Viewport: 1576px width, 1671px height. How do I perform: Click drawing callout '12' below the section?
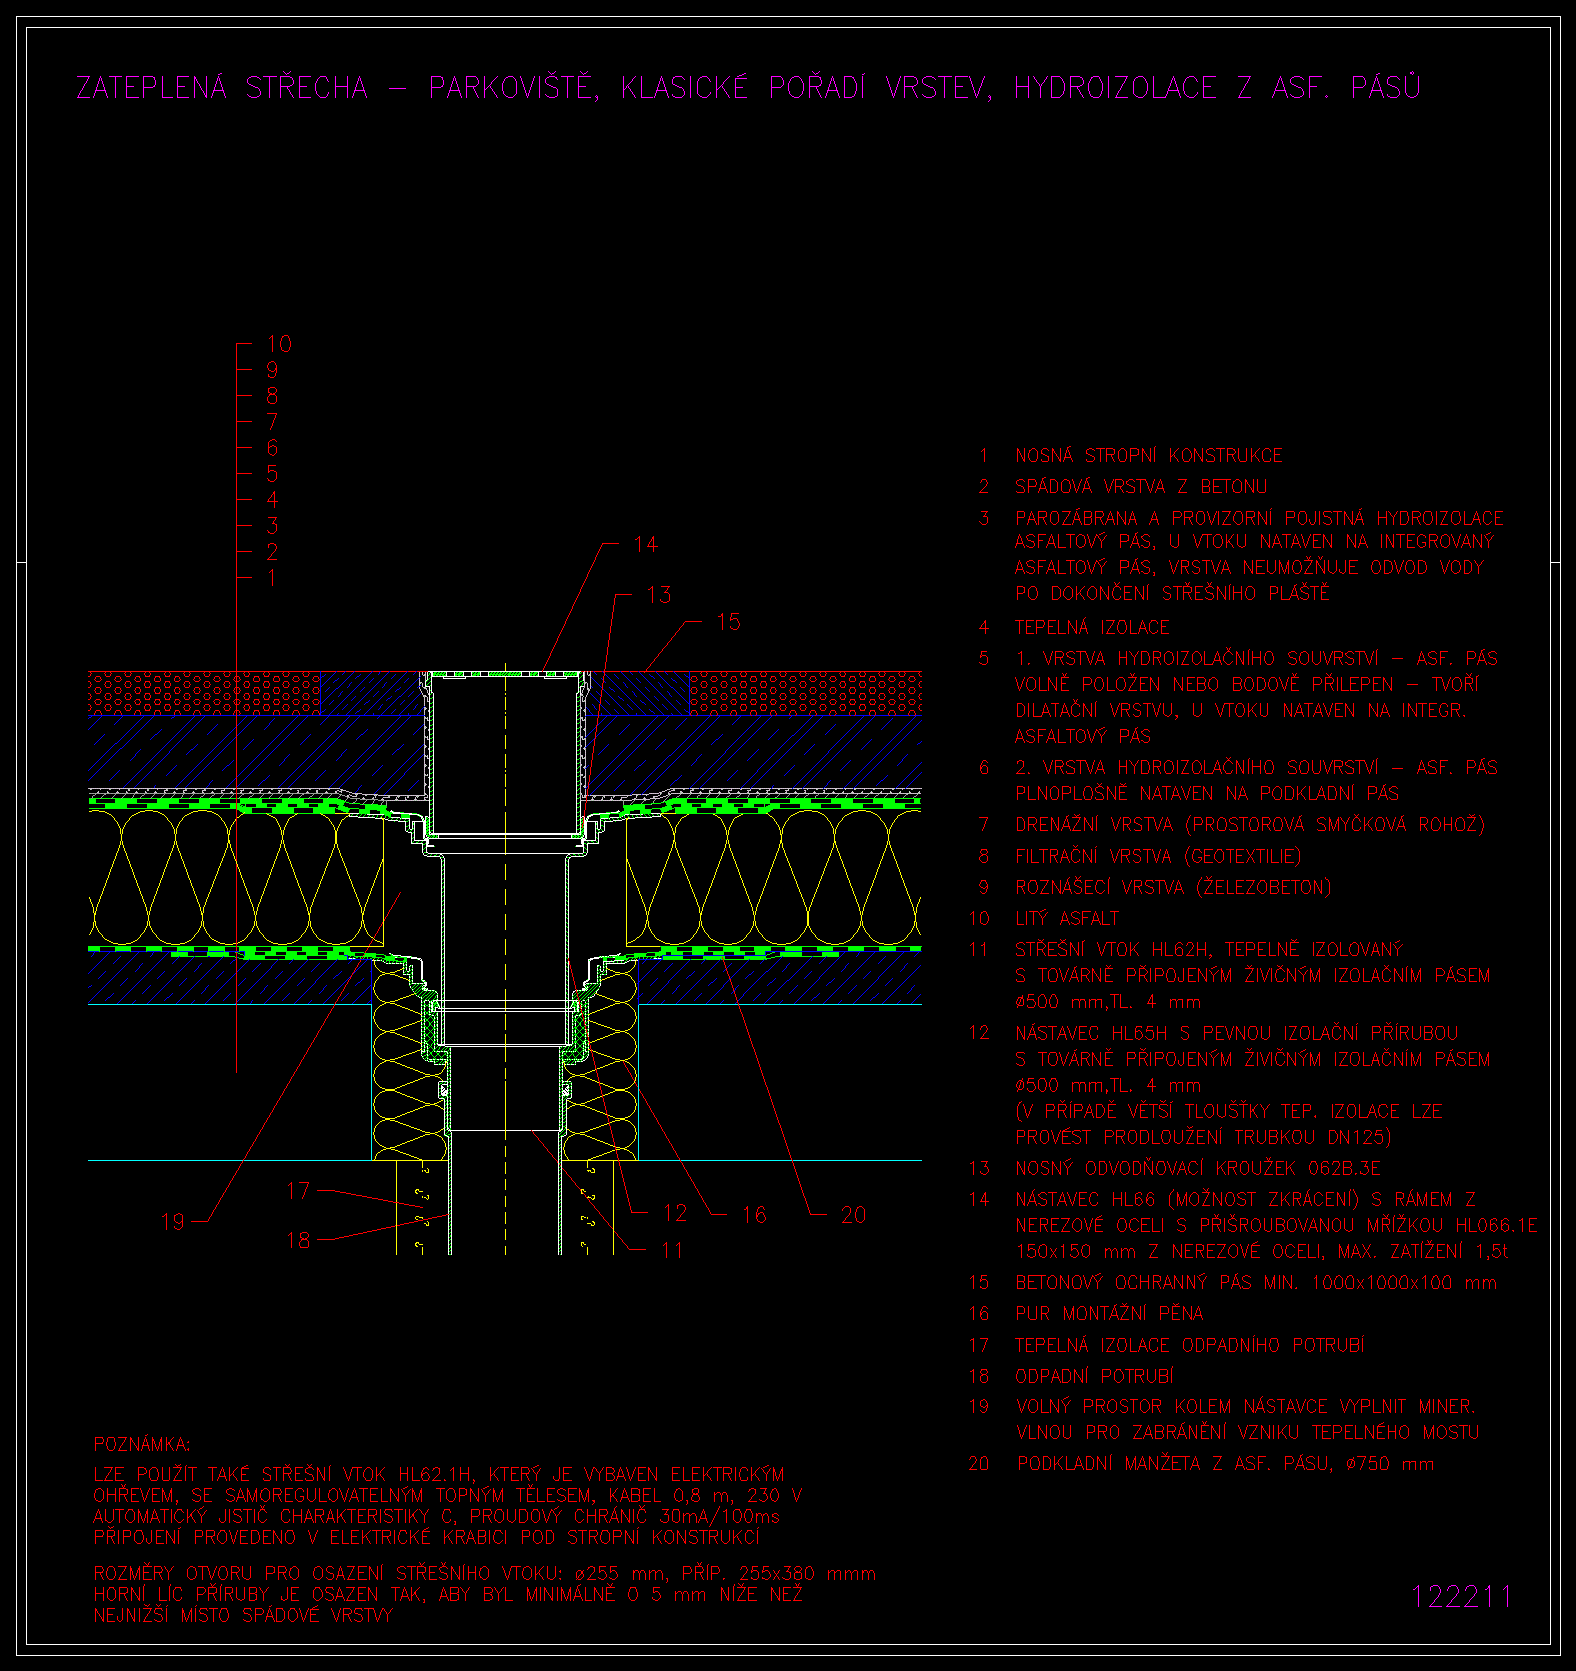(675, 1214)
